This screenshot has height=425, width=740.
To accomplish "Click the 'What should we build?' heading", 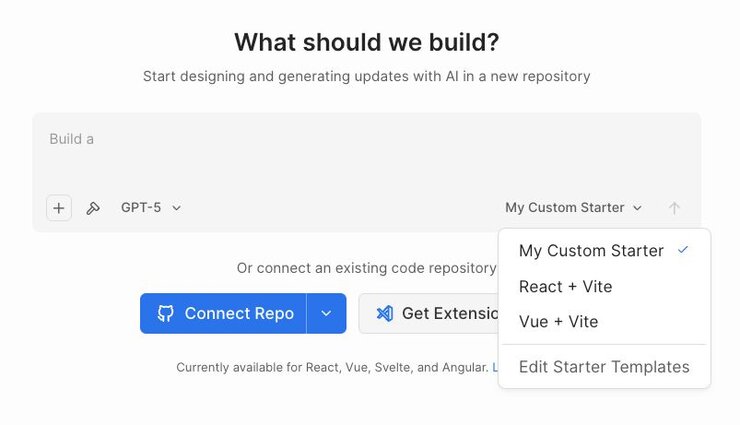I will click(366, 43).
